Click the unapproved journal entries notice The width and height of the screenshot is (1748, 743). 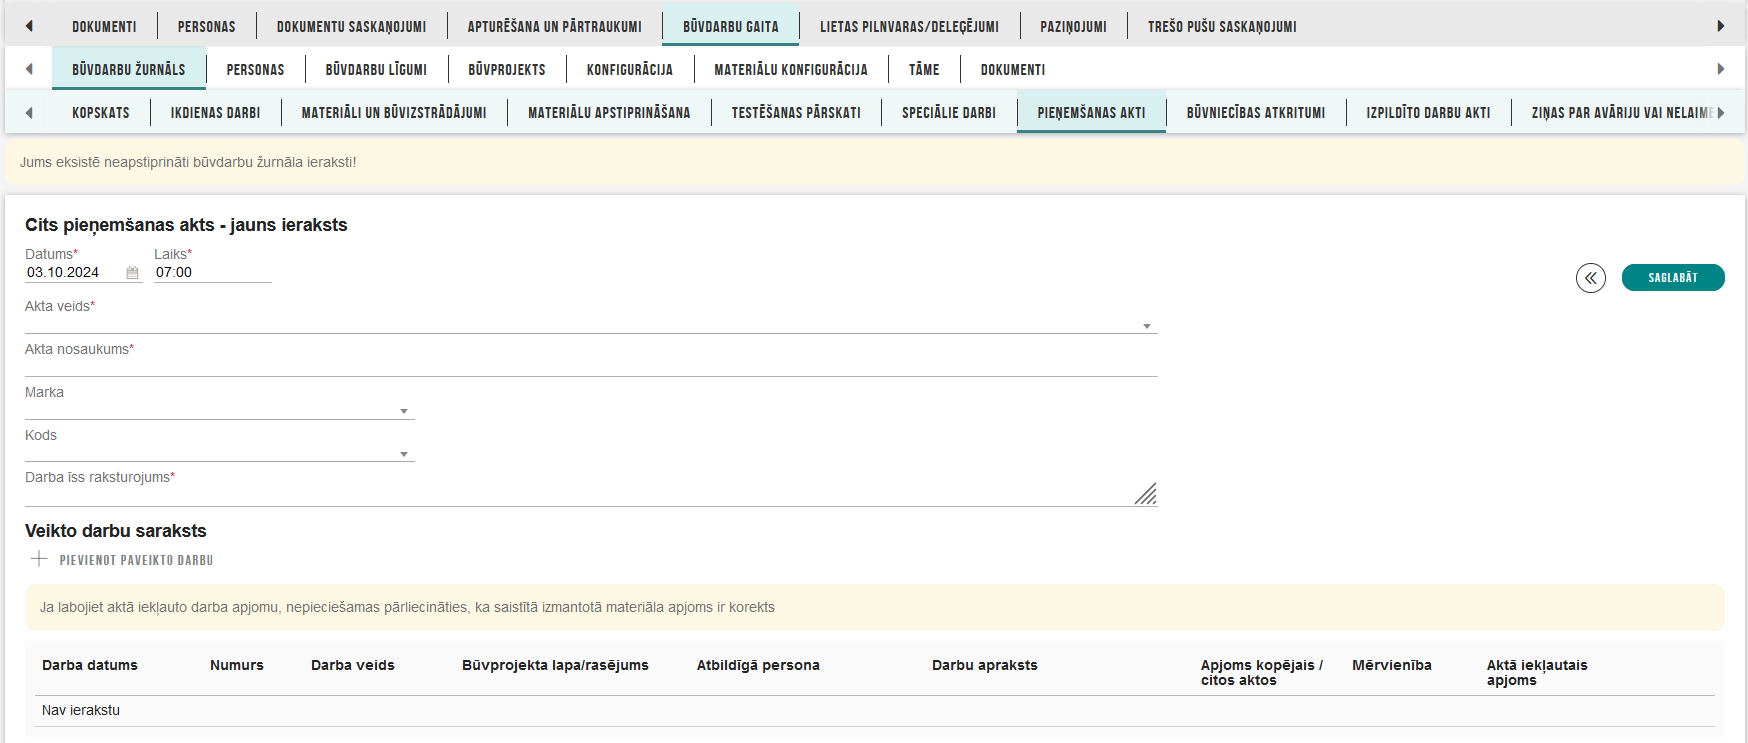(x=874, y=162)
